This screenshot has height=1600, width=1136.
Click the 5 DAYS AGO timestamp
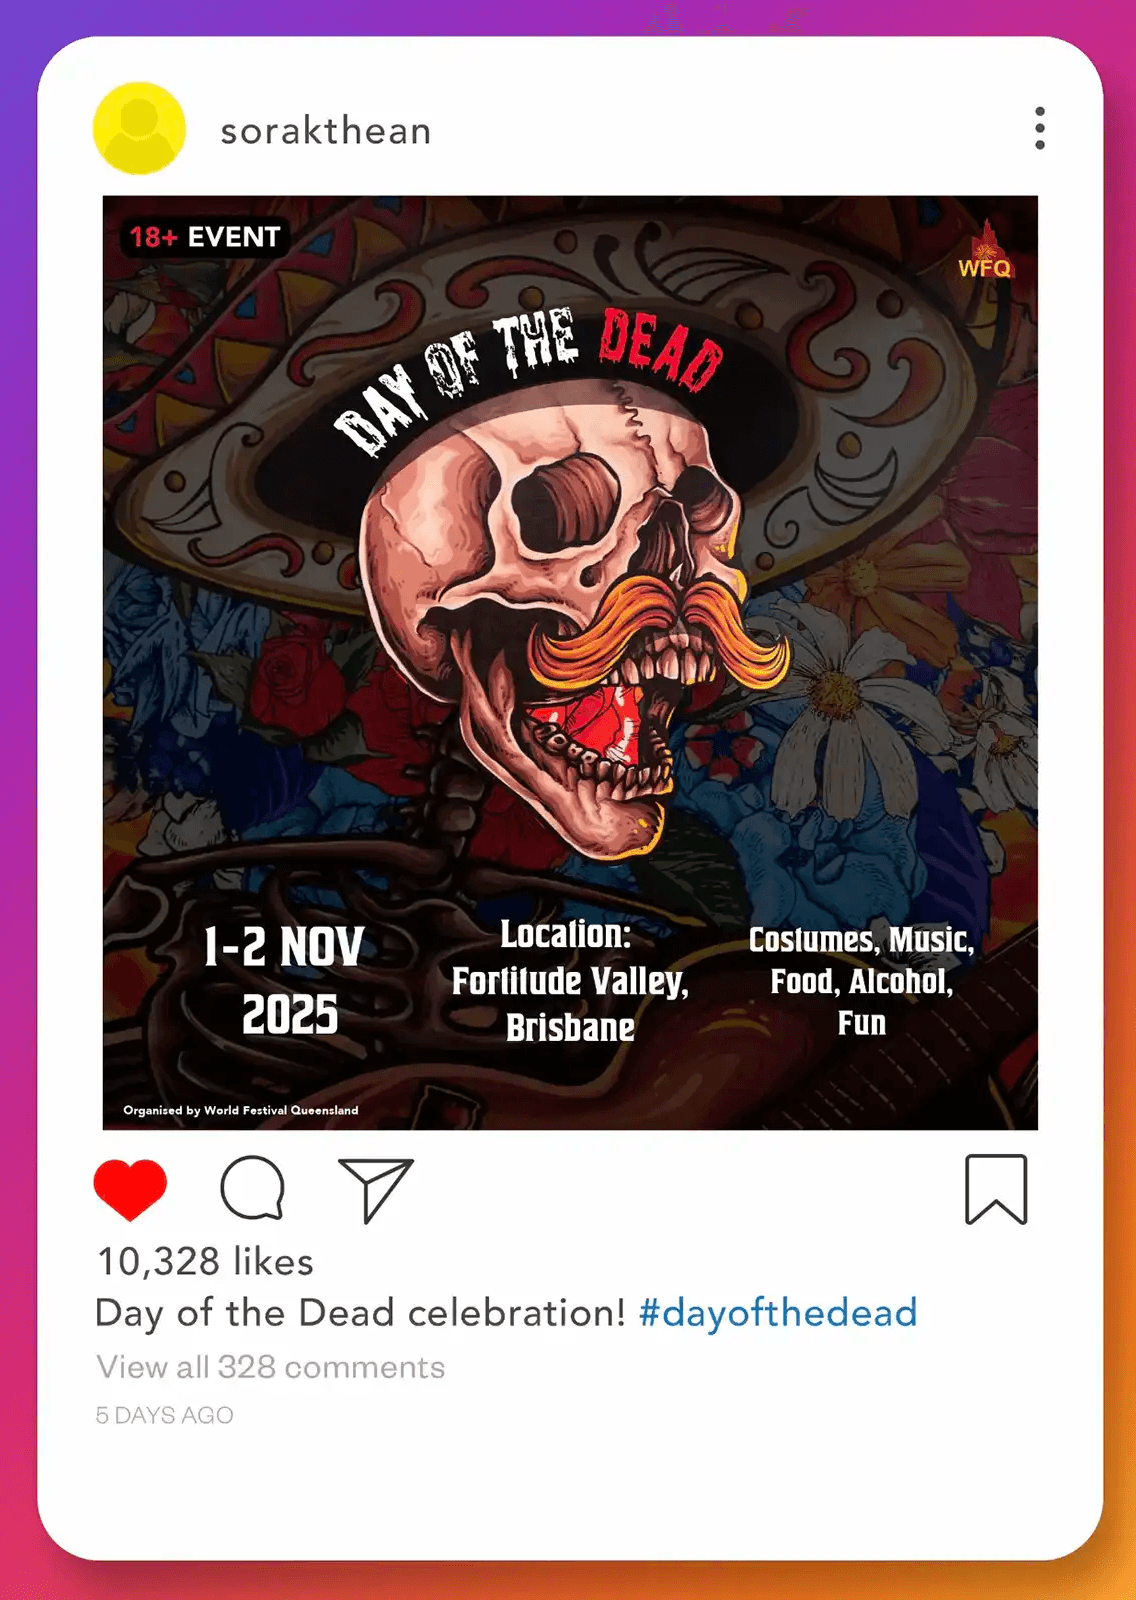click(x=165, y=1415)
